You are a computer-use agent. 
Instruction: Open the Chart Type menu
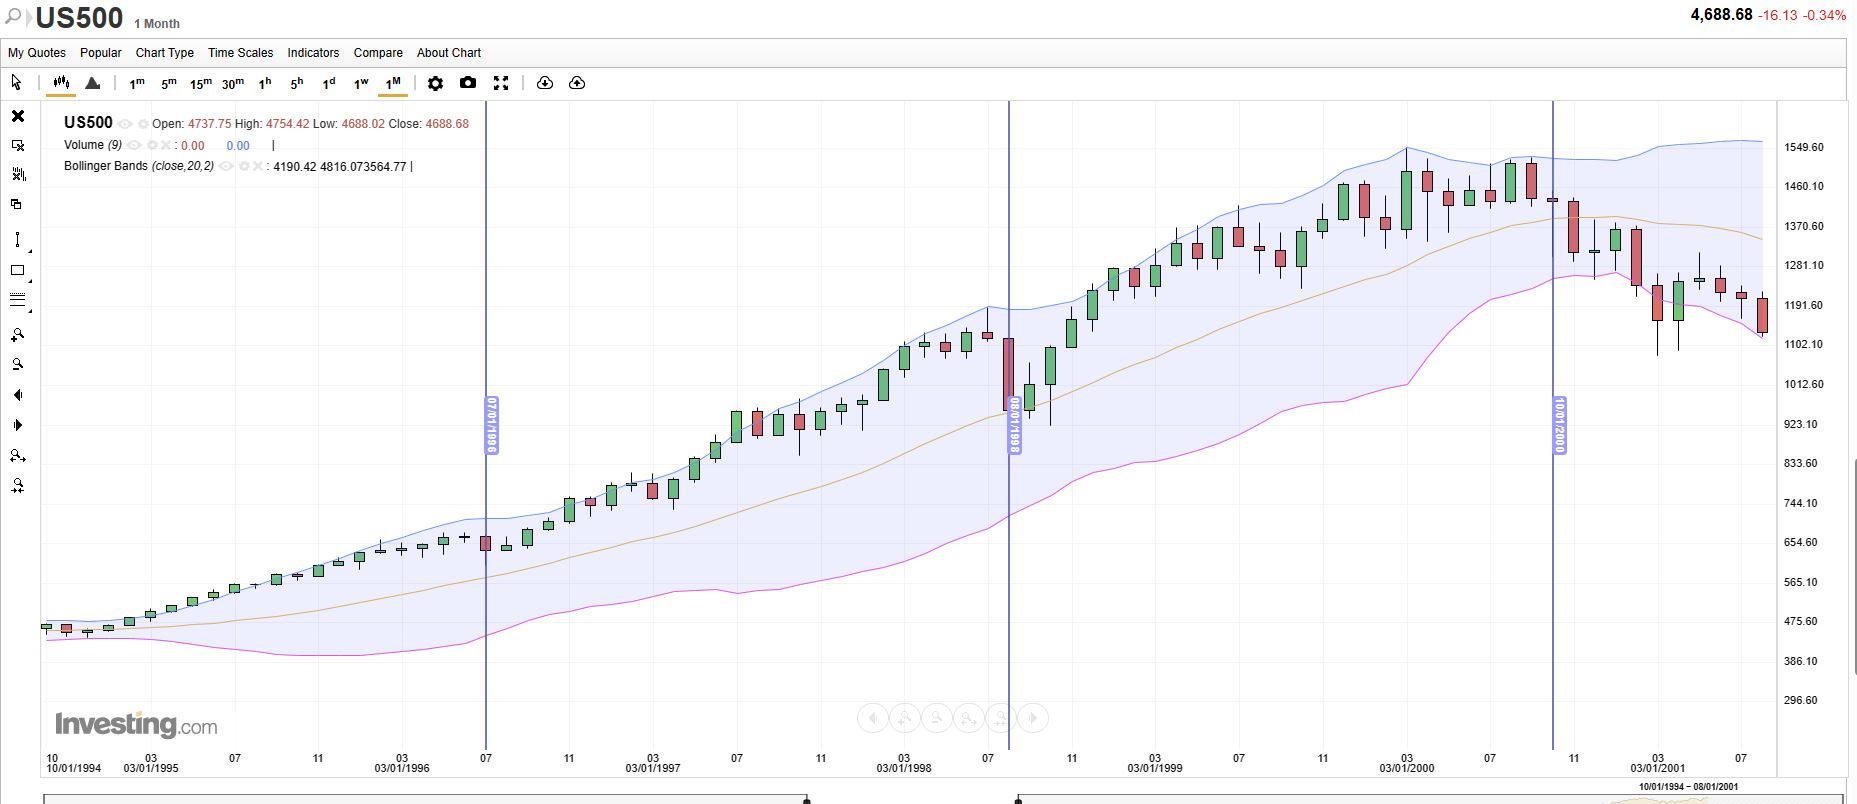tap(165, 53)
